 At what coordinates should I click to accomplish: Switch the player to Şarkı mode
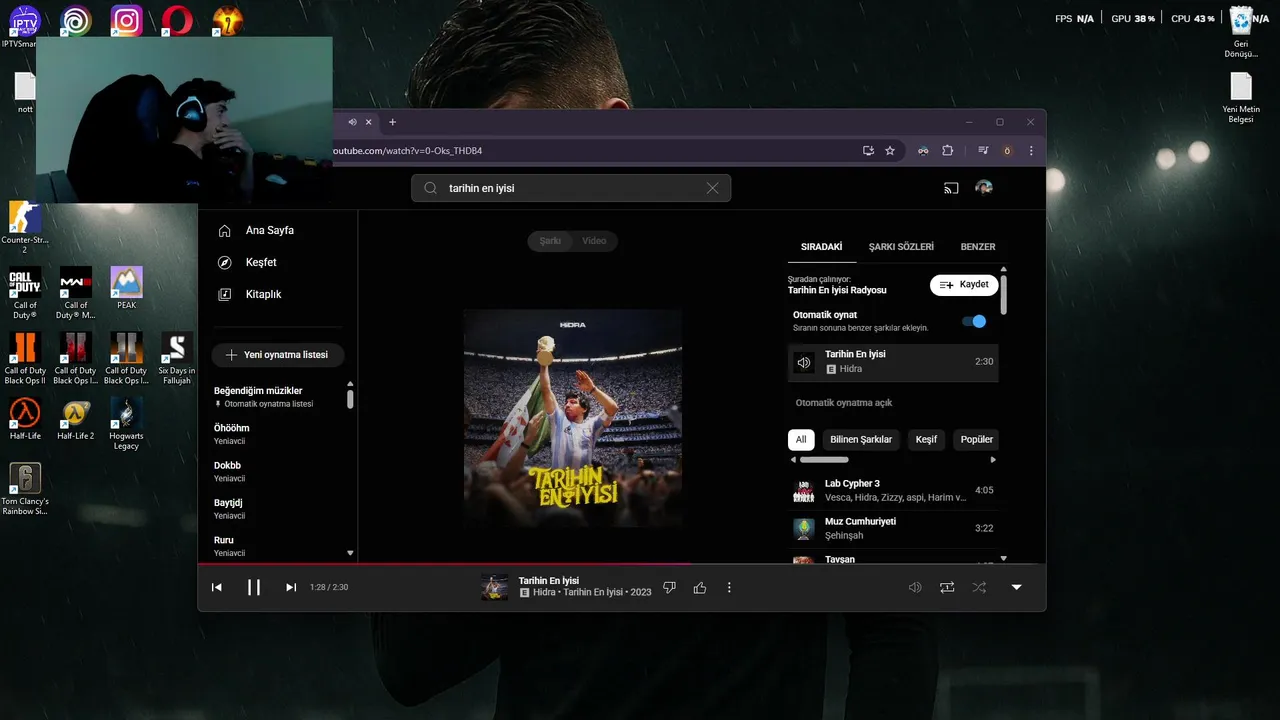tap(550, 241)
